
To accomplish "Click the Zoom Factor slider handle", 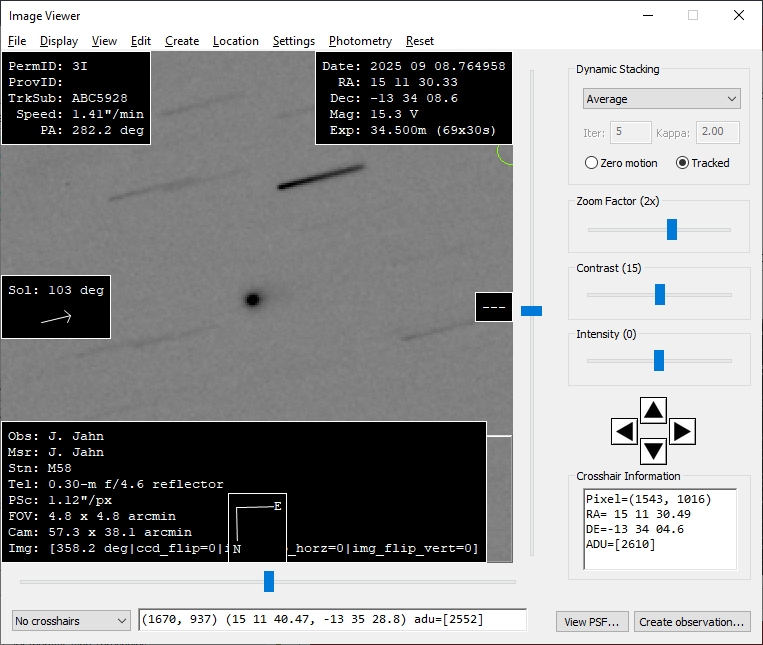I will (x=672, y=229).
